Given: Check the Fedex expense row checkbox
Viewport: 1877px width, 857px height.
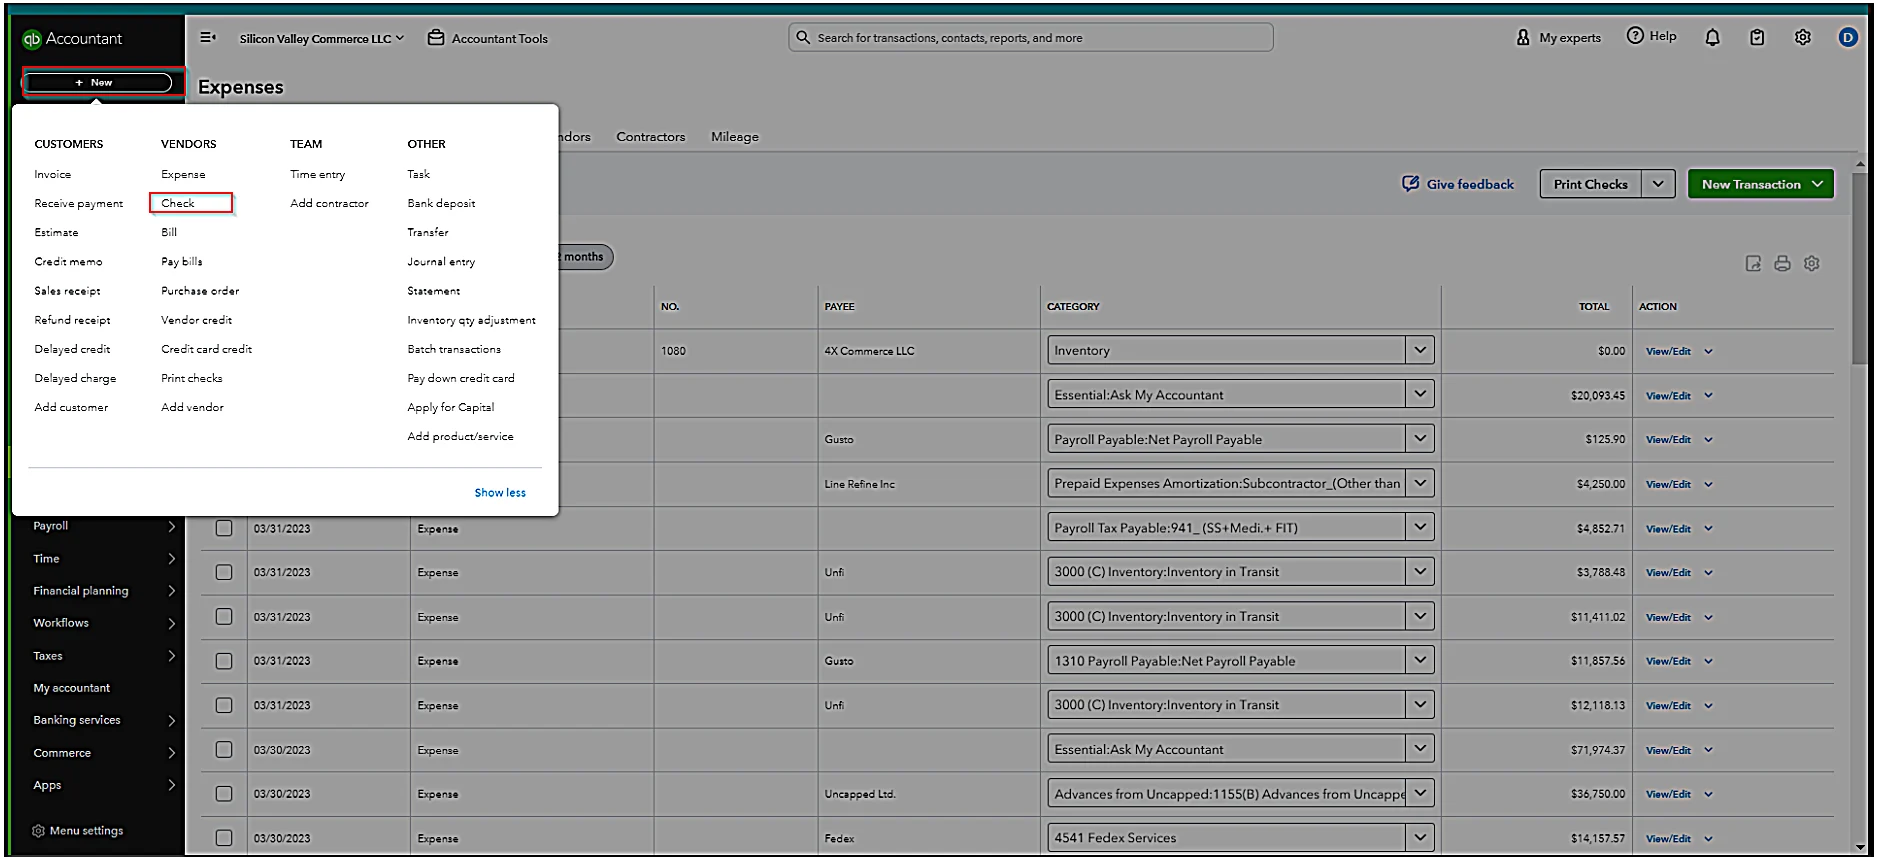Looking at the screenshot, I should point(224,838).
